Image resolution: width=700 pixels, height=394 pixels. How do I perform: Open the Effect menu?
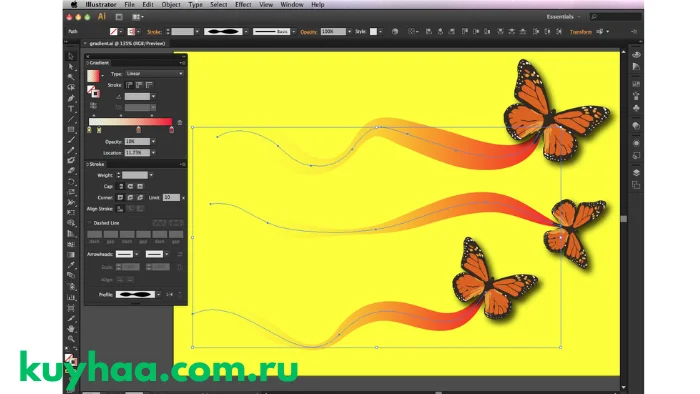click(x=243, y=4)
